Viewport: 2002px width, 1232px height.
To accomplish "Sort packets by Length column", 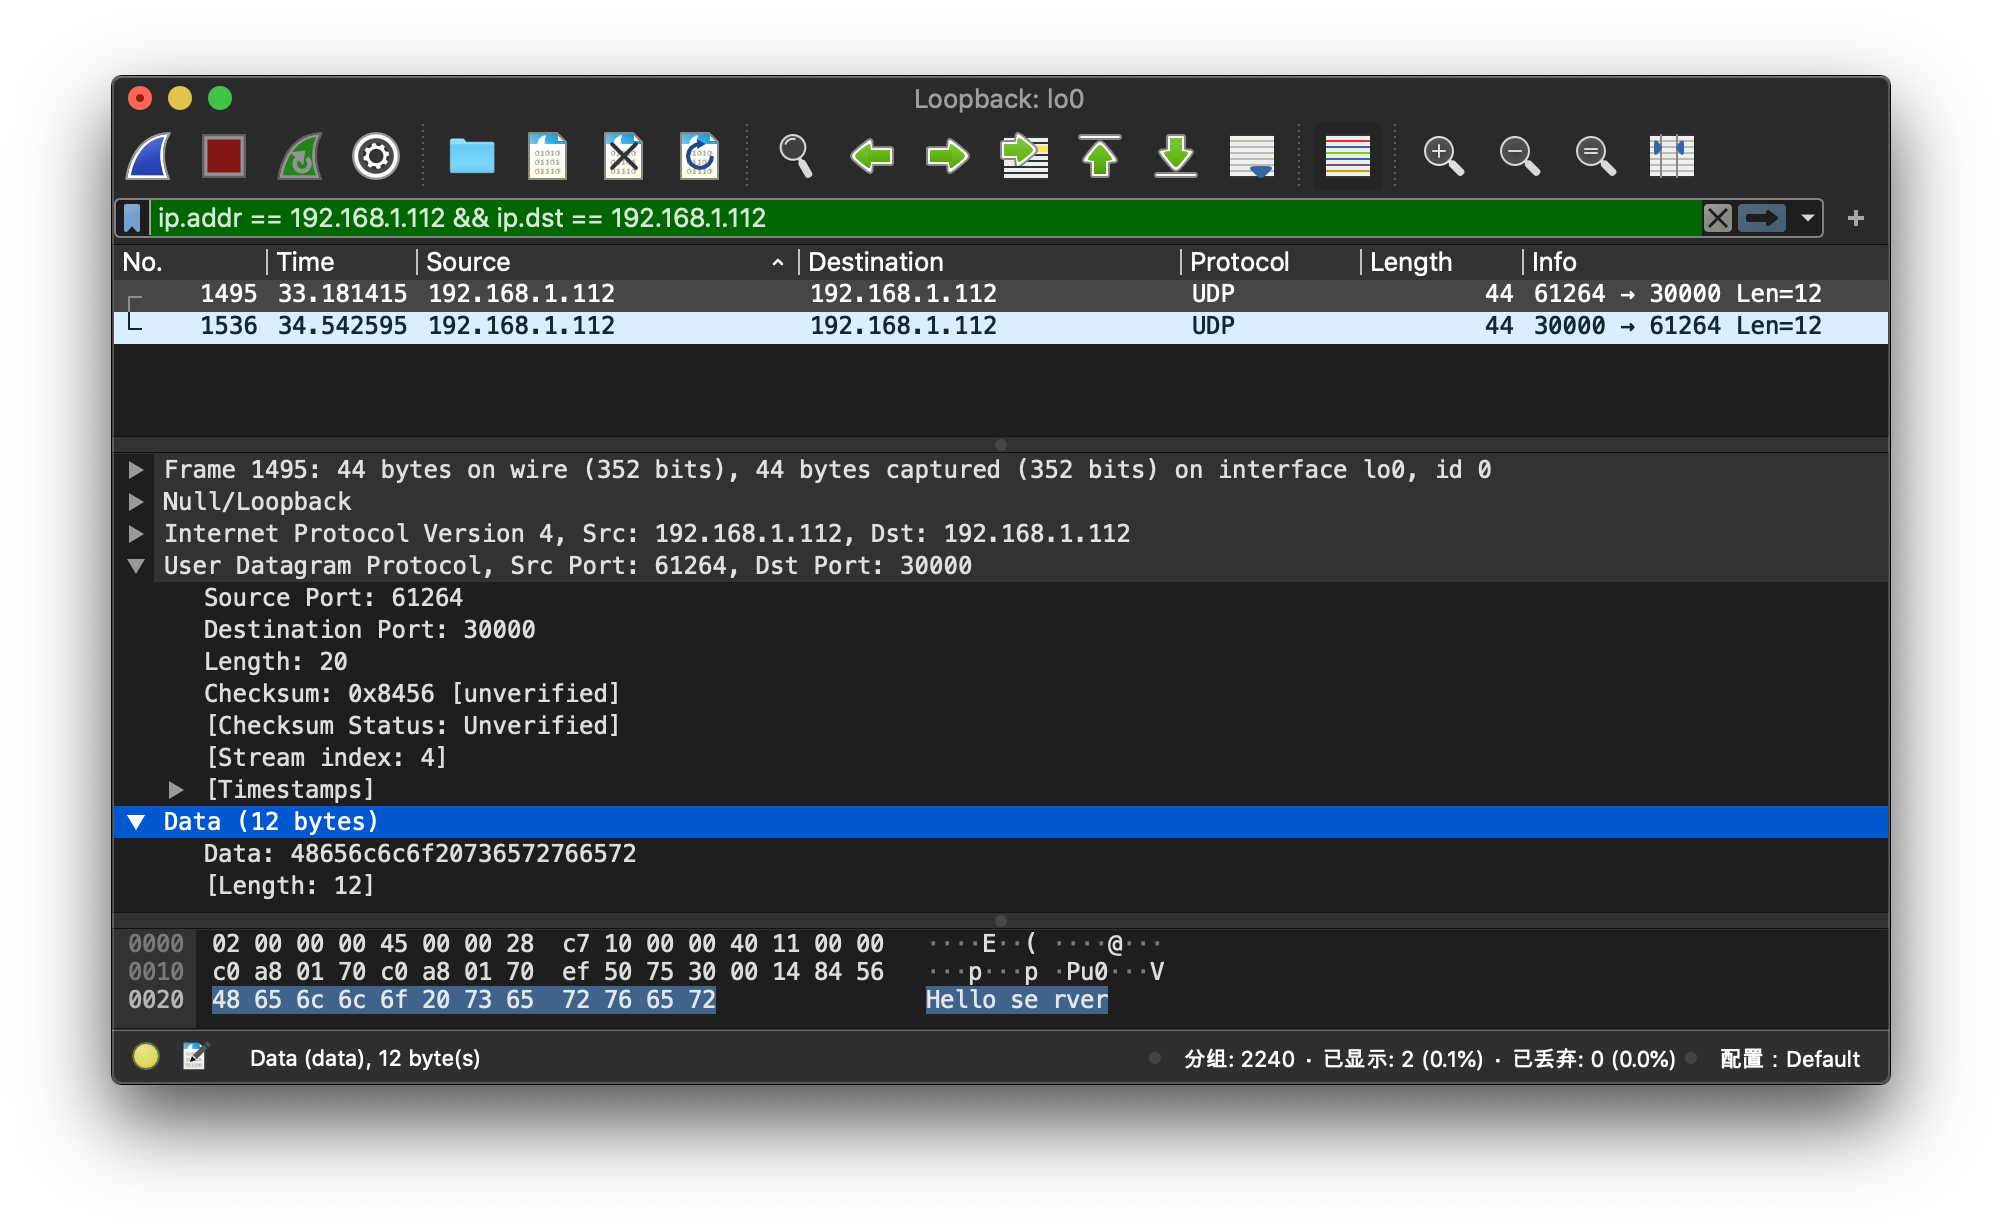I will [x=1441, y=262].
